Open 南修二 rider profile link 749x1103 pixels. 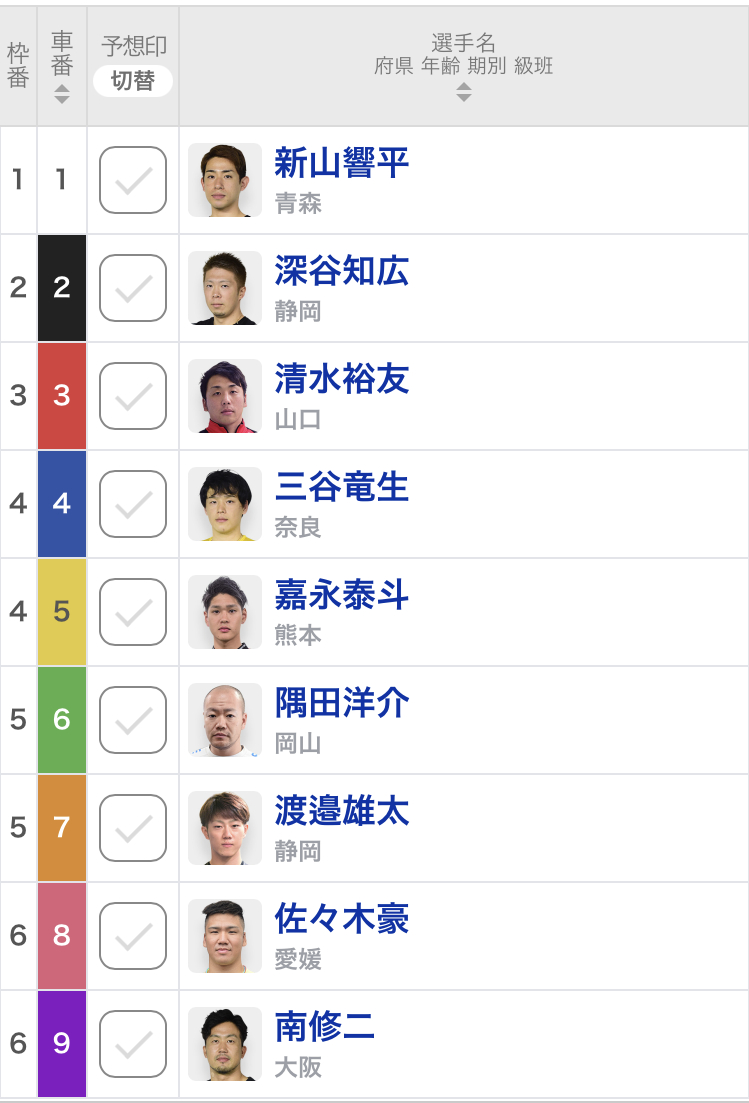tap(324, 1026)
